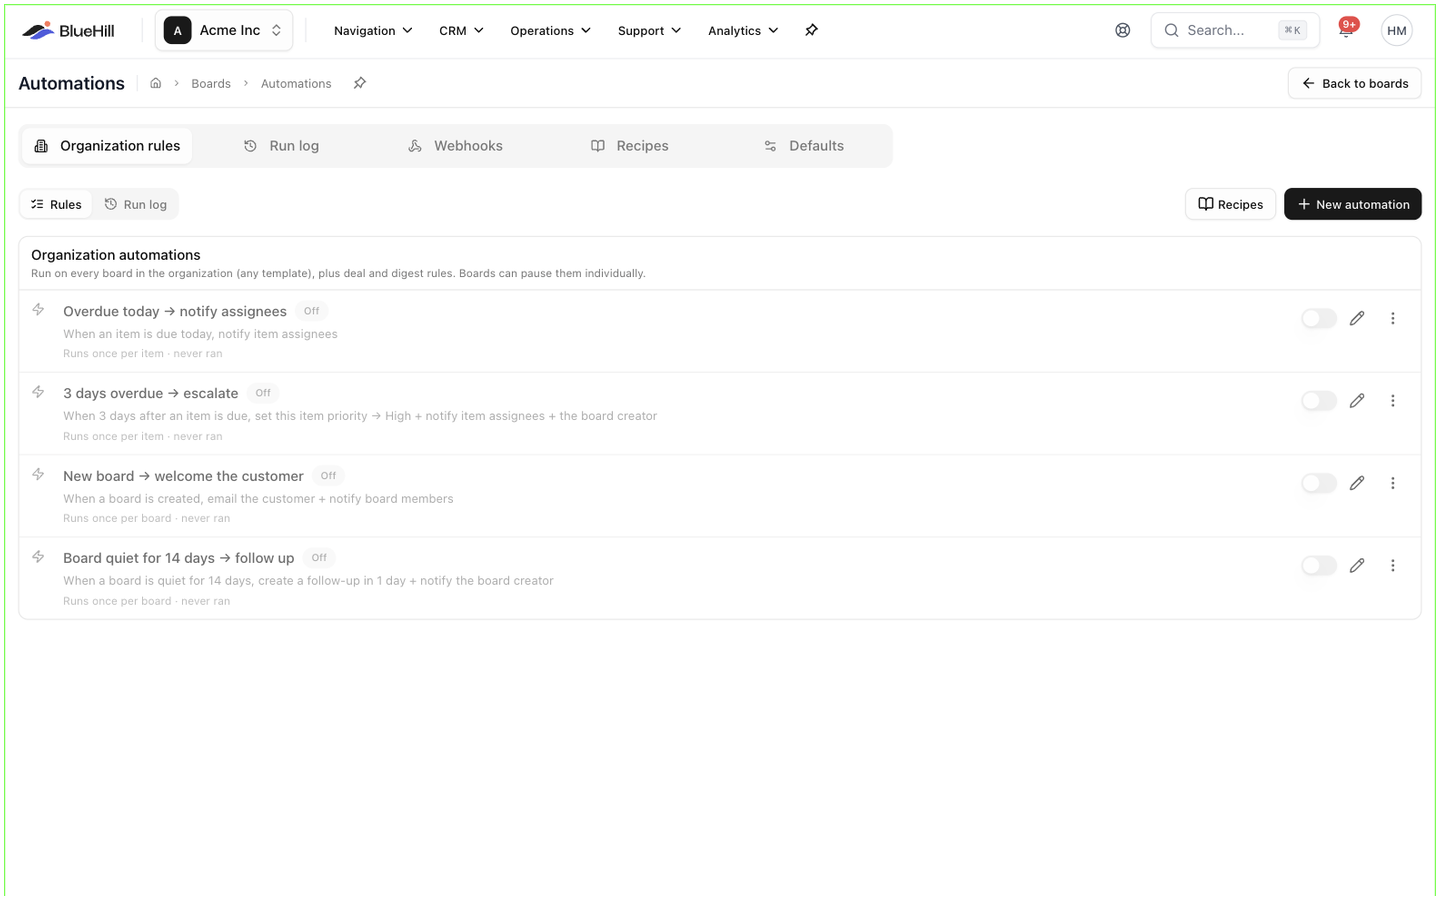Viewport: 1440px width, 900px height.
Task: Select the small Run log sub-tab
Action: pyautogui.click(x=136, y=205)
